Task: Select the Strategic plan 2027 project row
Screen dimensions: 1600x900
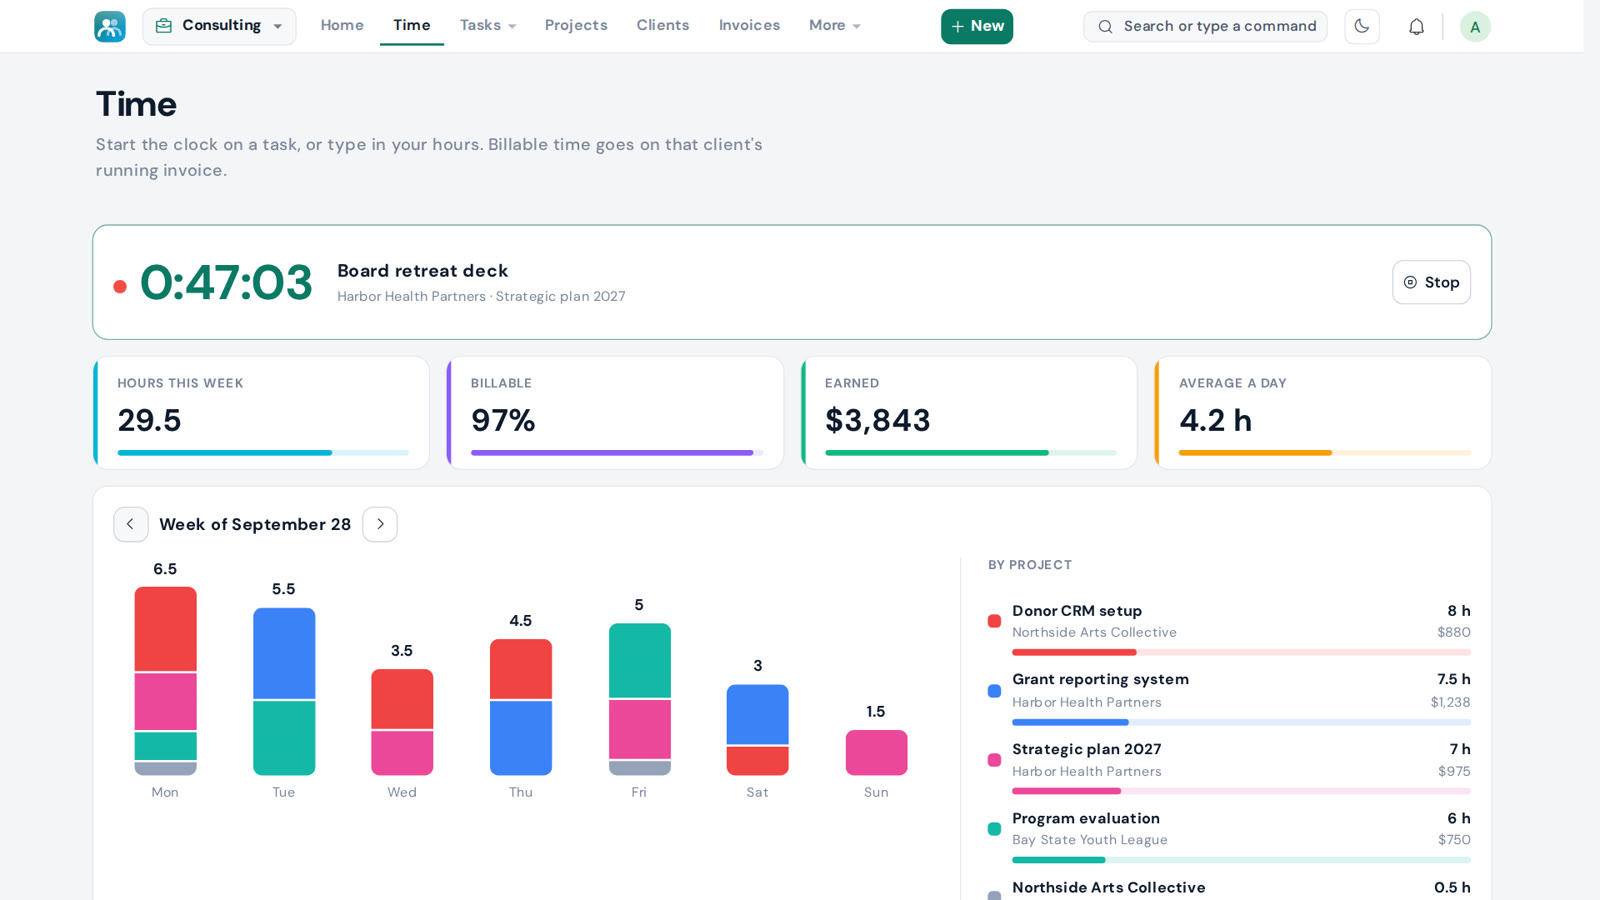Action: (1229, 768)
